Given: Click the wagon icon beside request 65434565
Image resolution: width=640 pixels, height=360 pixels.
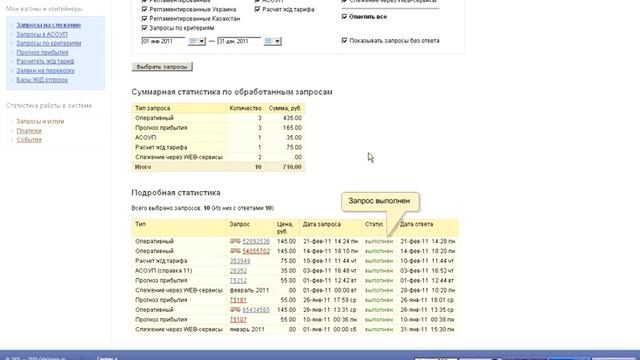Looking at the screenshot, I should [235, 309].
